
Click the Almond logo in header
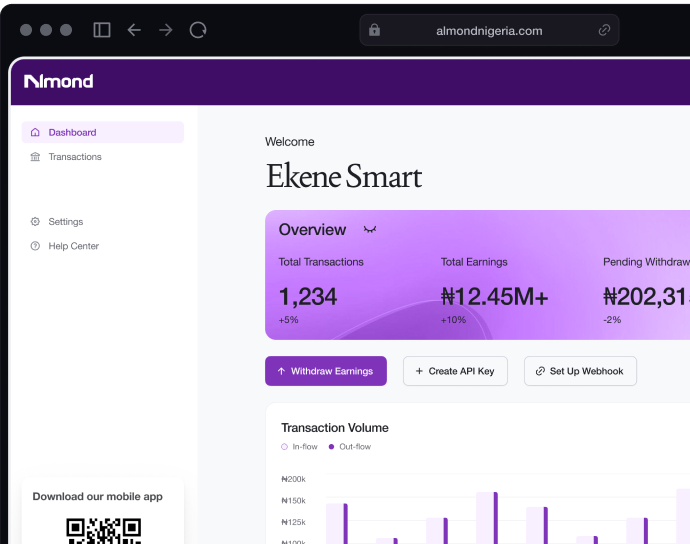pos(59,81)
